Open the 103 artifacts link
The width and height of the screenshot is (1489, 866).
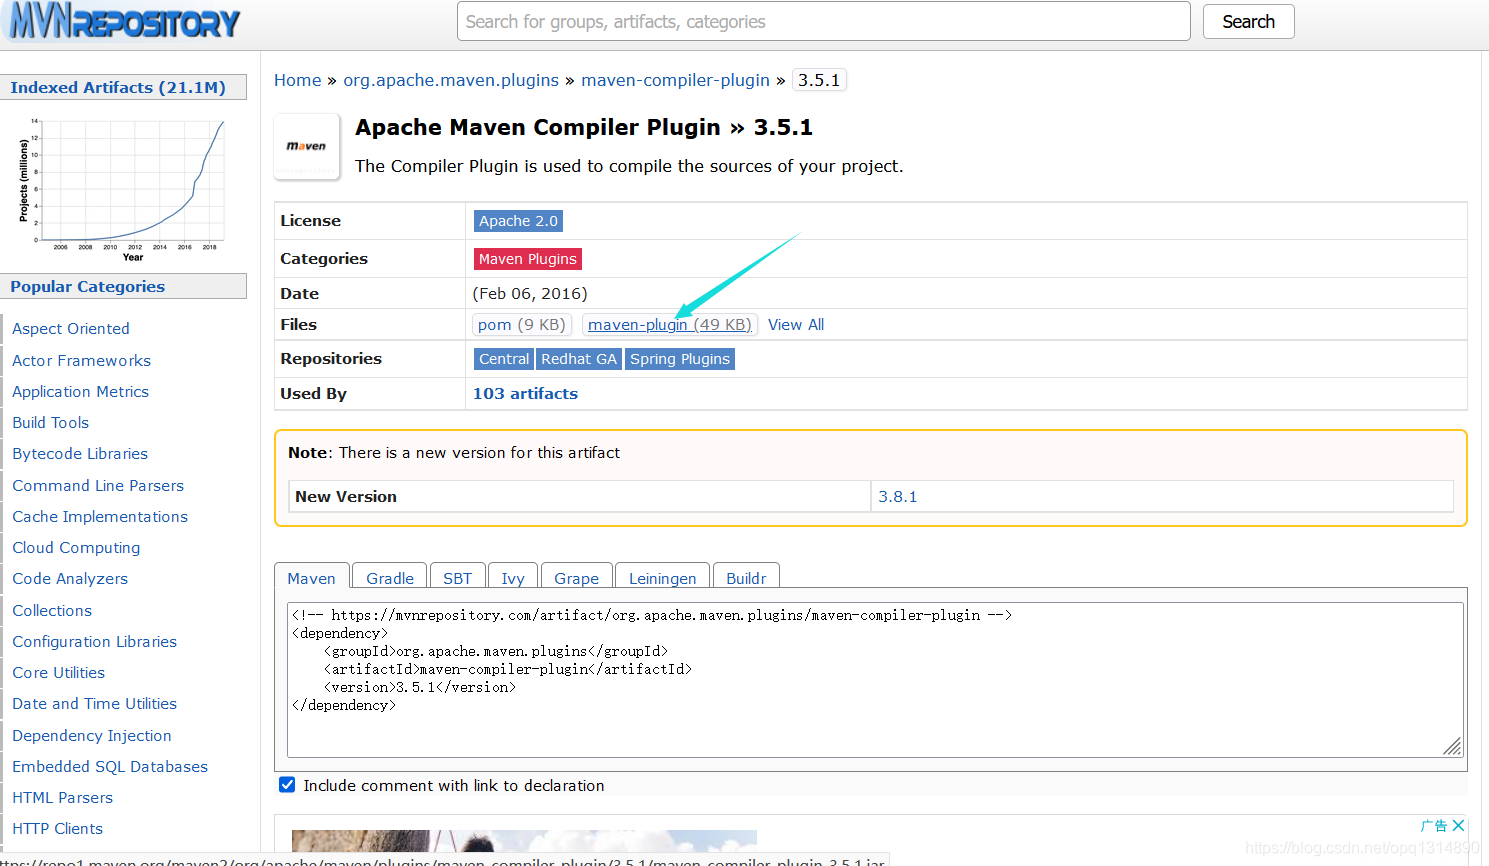[x=525, y=393]
